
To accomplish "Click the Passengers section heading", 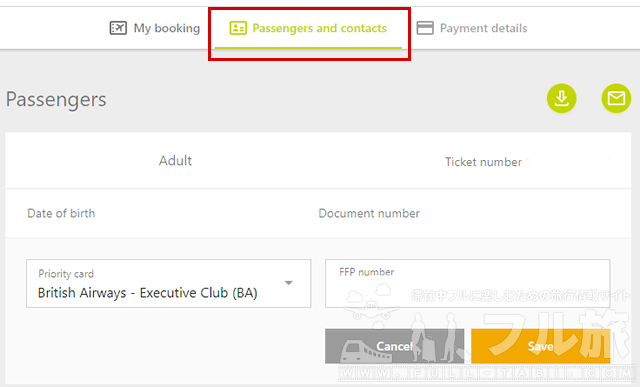I will pyautogui.click(x=56, y=100).
